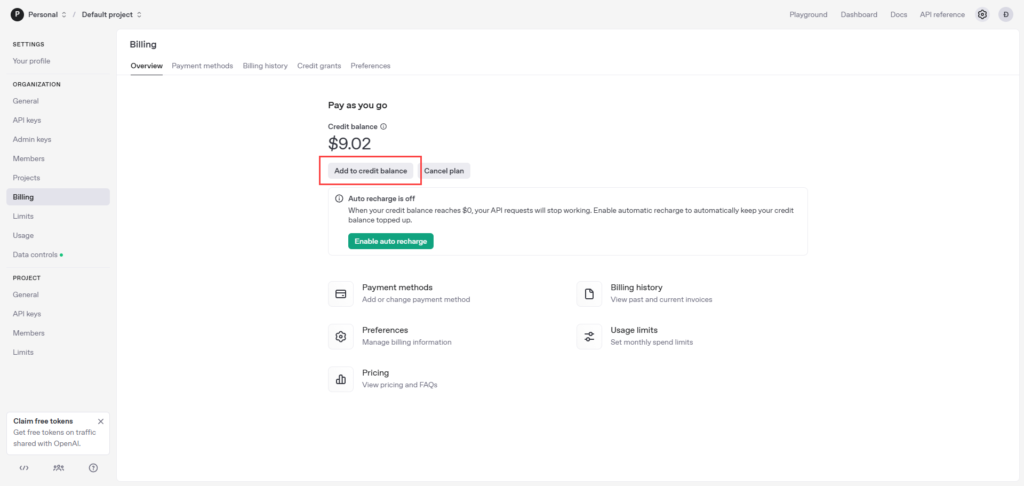The image size is (1024, 486).
Task: Open the people forum icon in sidebar bottom
Action: 59,468
